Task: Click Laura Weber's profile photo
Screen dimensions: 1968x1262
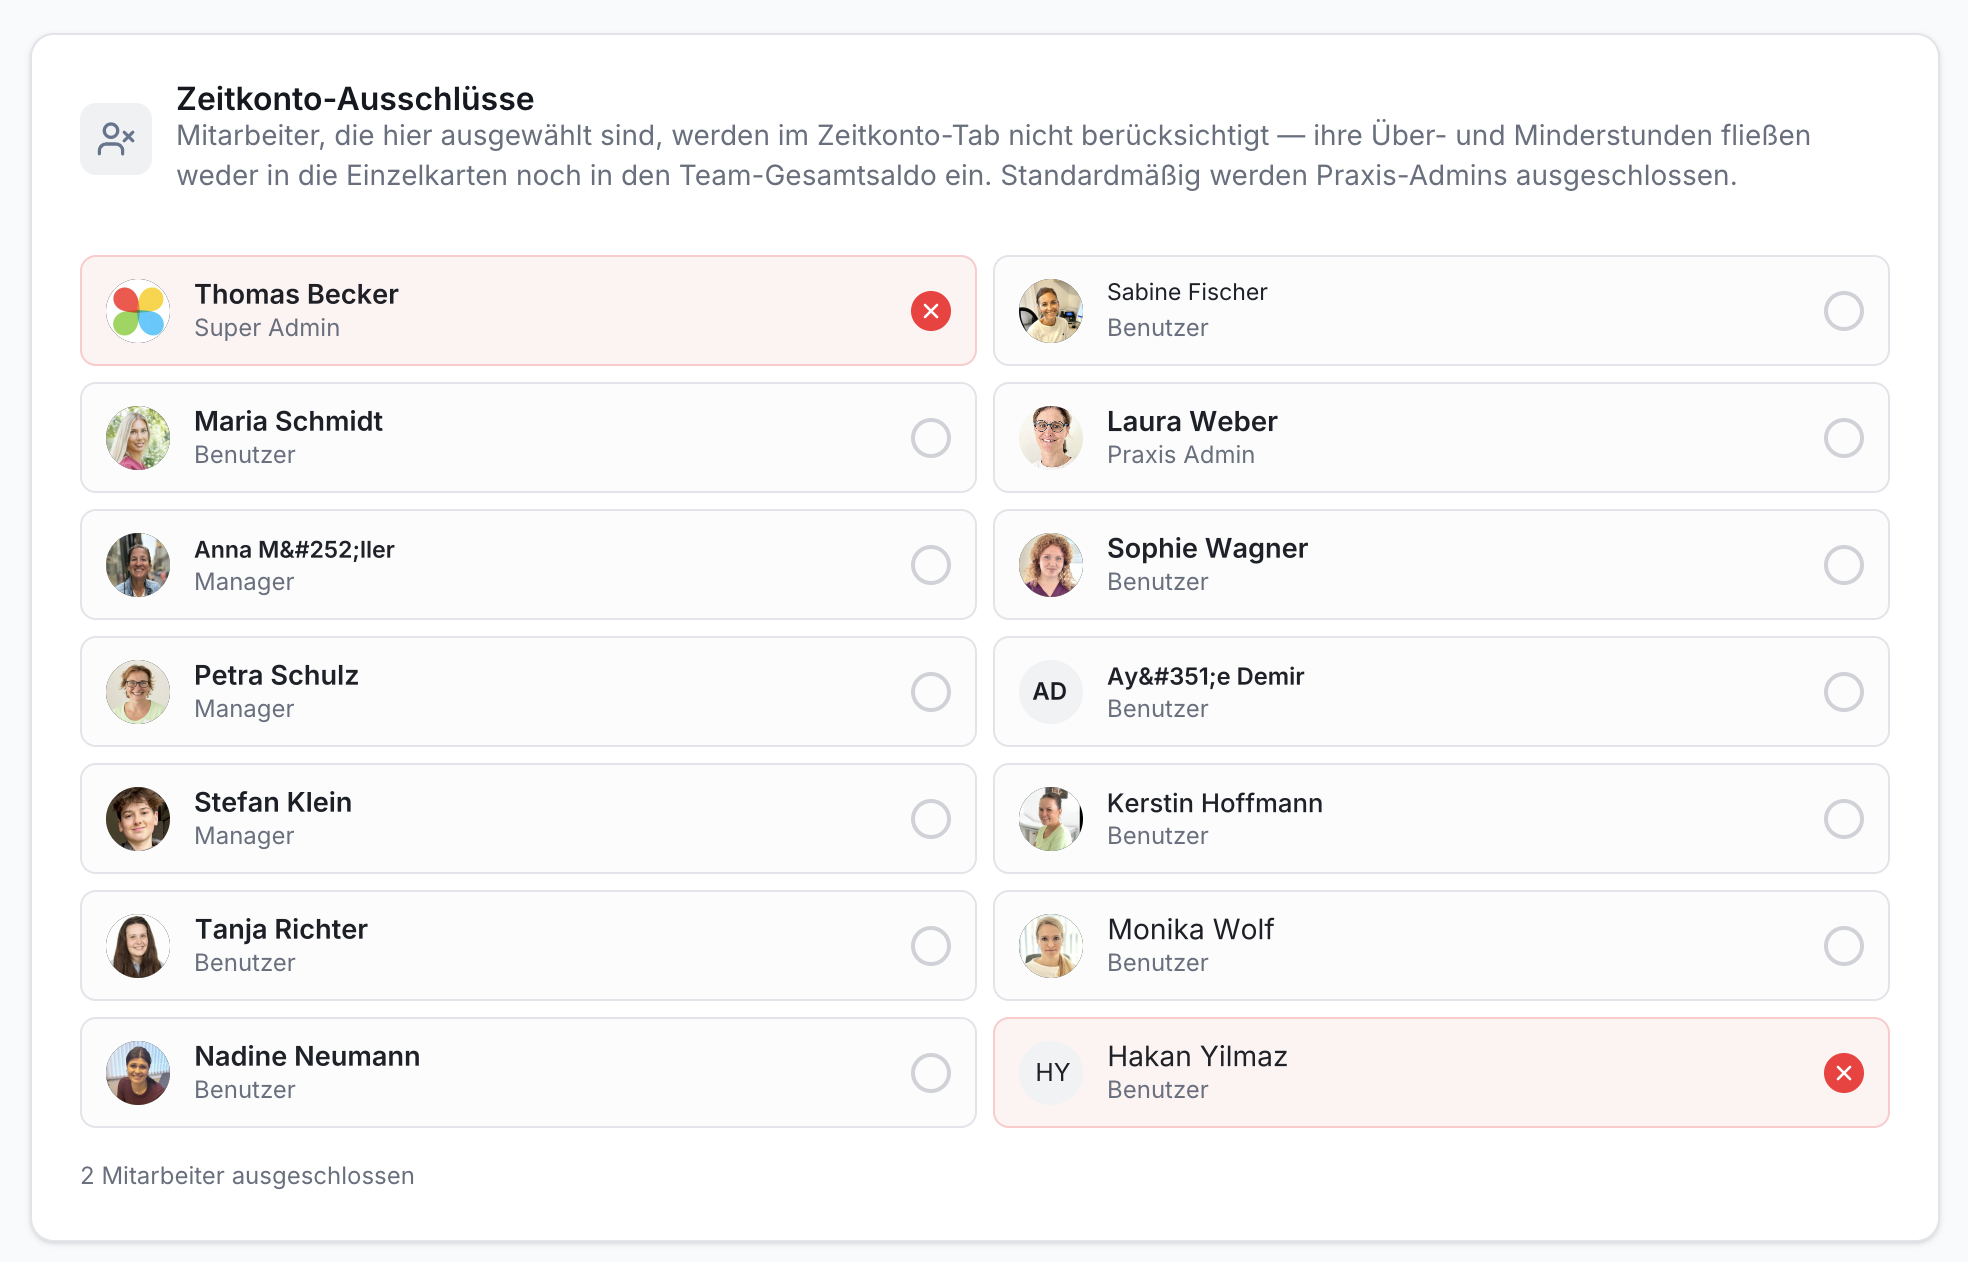Action: click(1051, 438)
